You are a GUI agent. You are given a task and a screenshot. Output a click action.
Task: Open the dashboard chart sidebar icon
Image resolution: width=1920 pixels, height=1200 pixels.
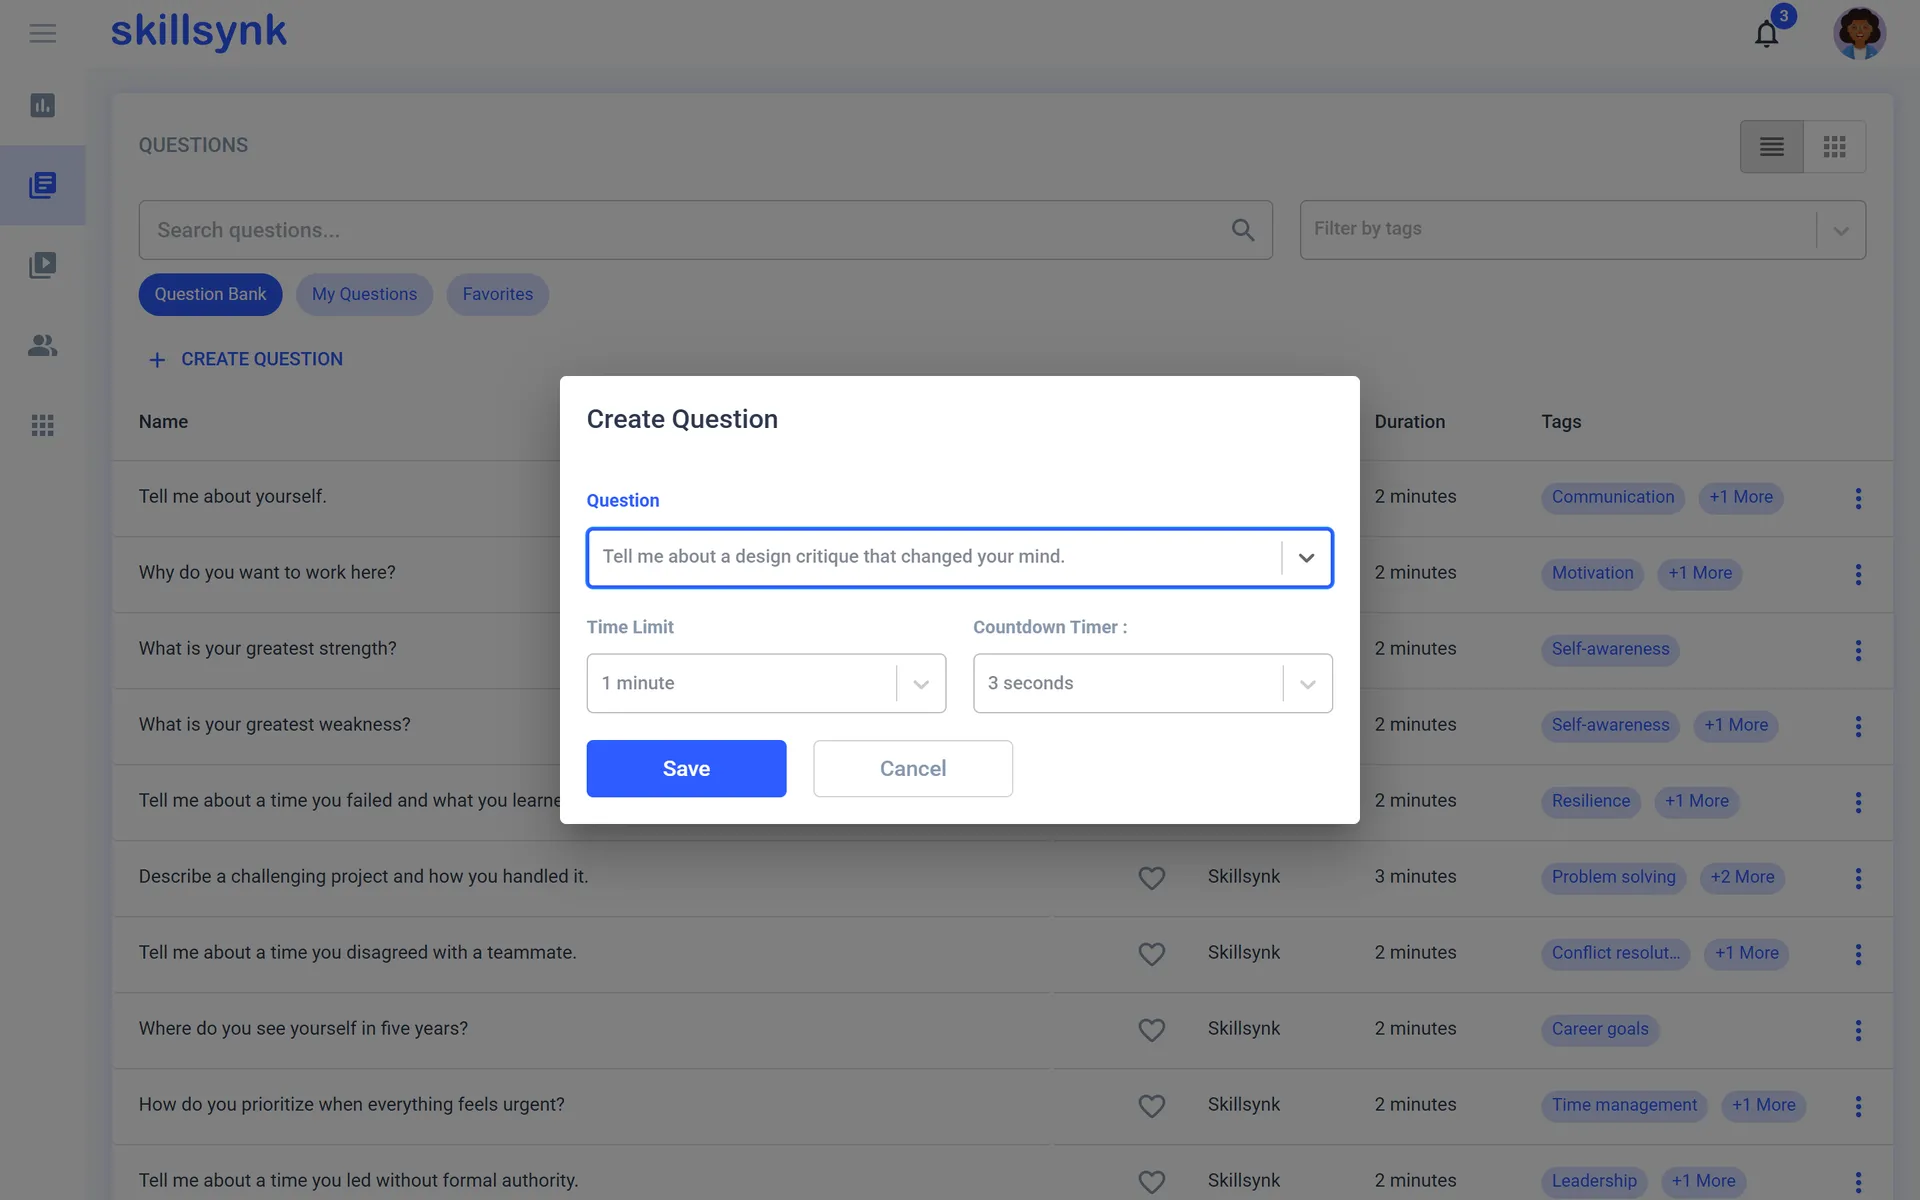[x=42, y=105]
